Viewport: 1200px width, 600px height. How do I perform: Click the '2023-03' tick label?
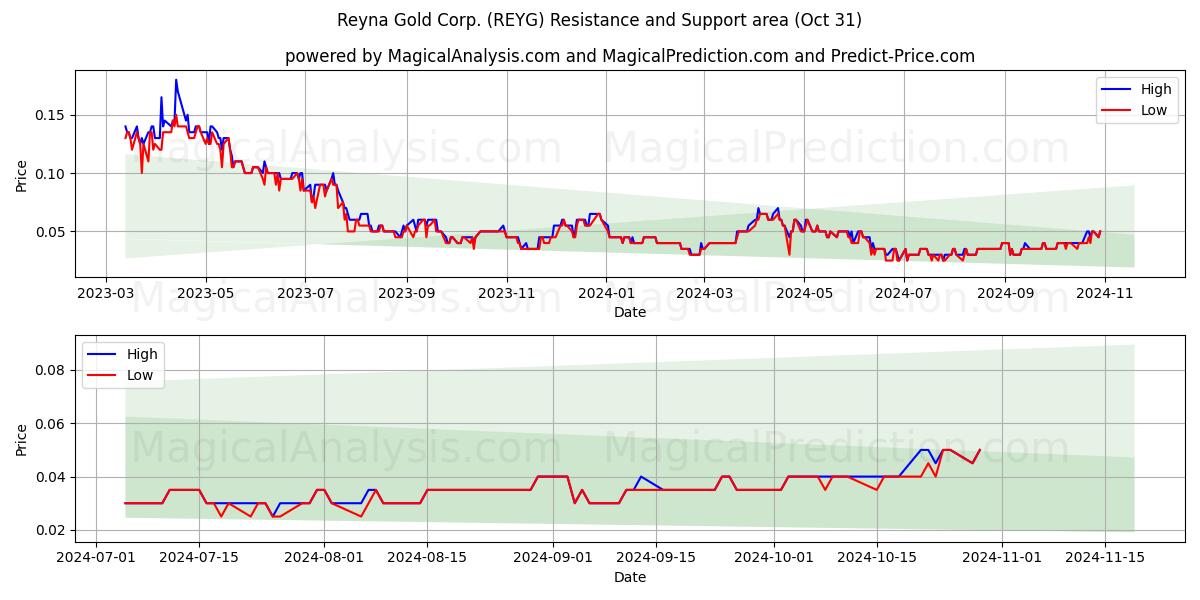(x=107, y=293)
